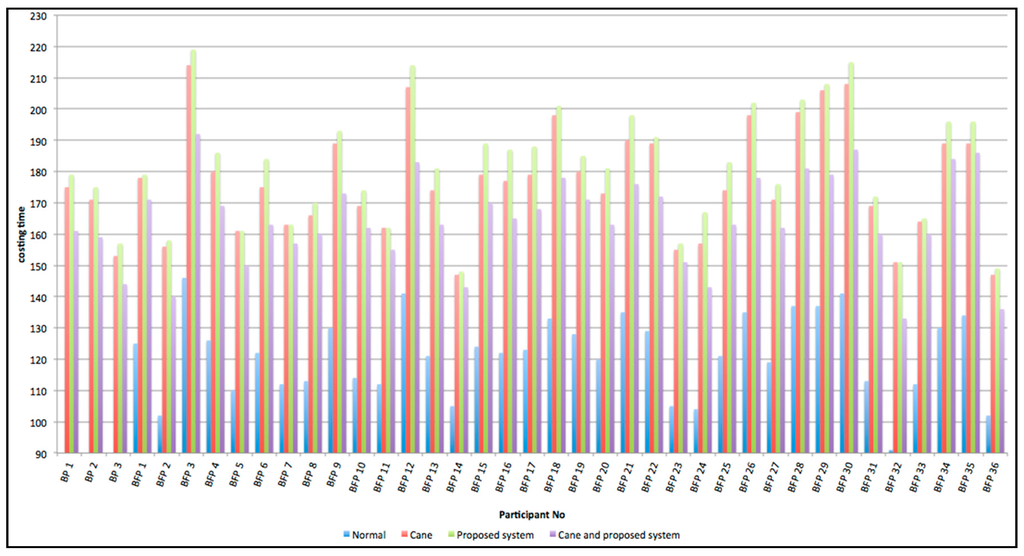This screenshot has height=556, width=1024.
Task: Click the 180 y-axis tick label
Action: click(x=39, y=172)
